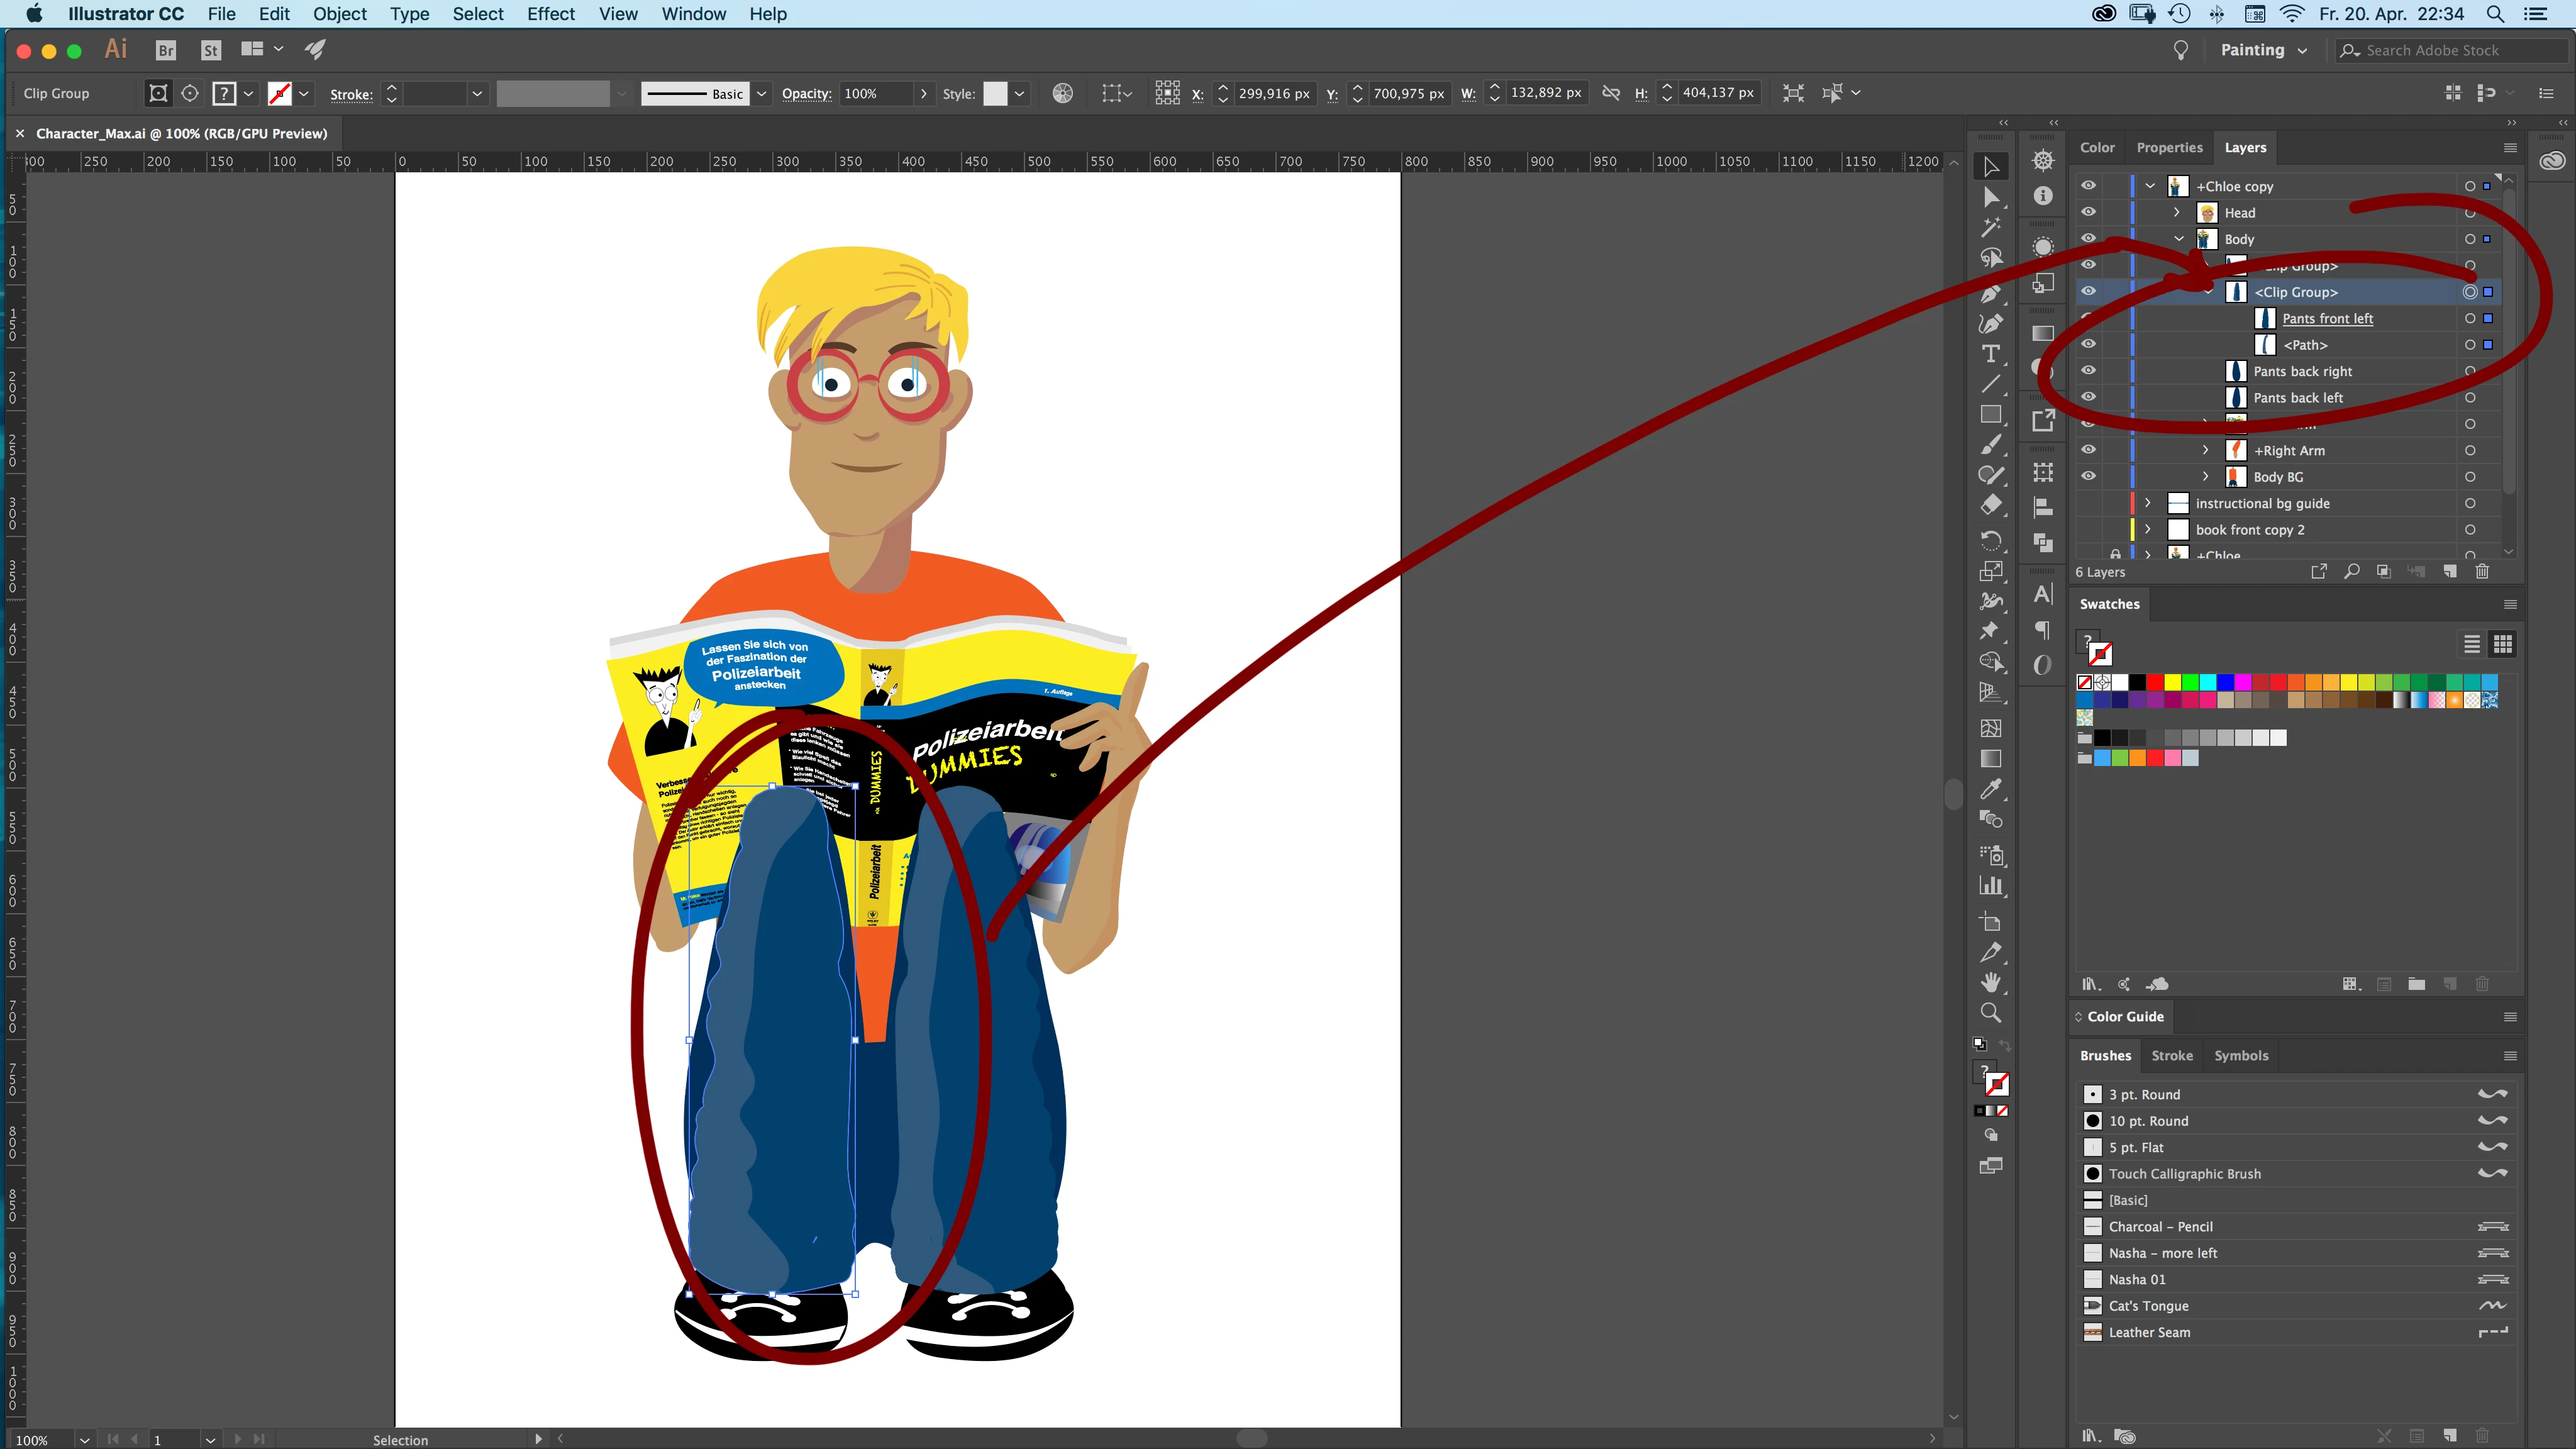Select the Eyedropper tool
The image size is (2576, 1449).
[x=1991, y=789]
